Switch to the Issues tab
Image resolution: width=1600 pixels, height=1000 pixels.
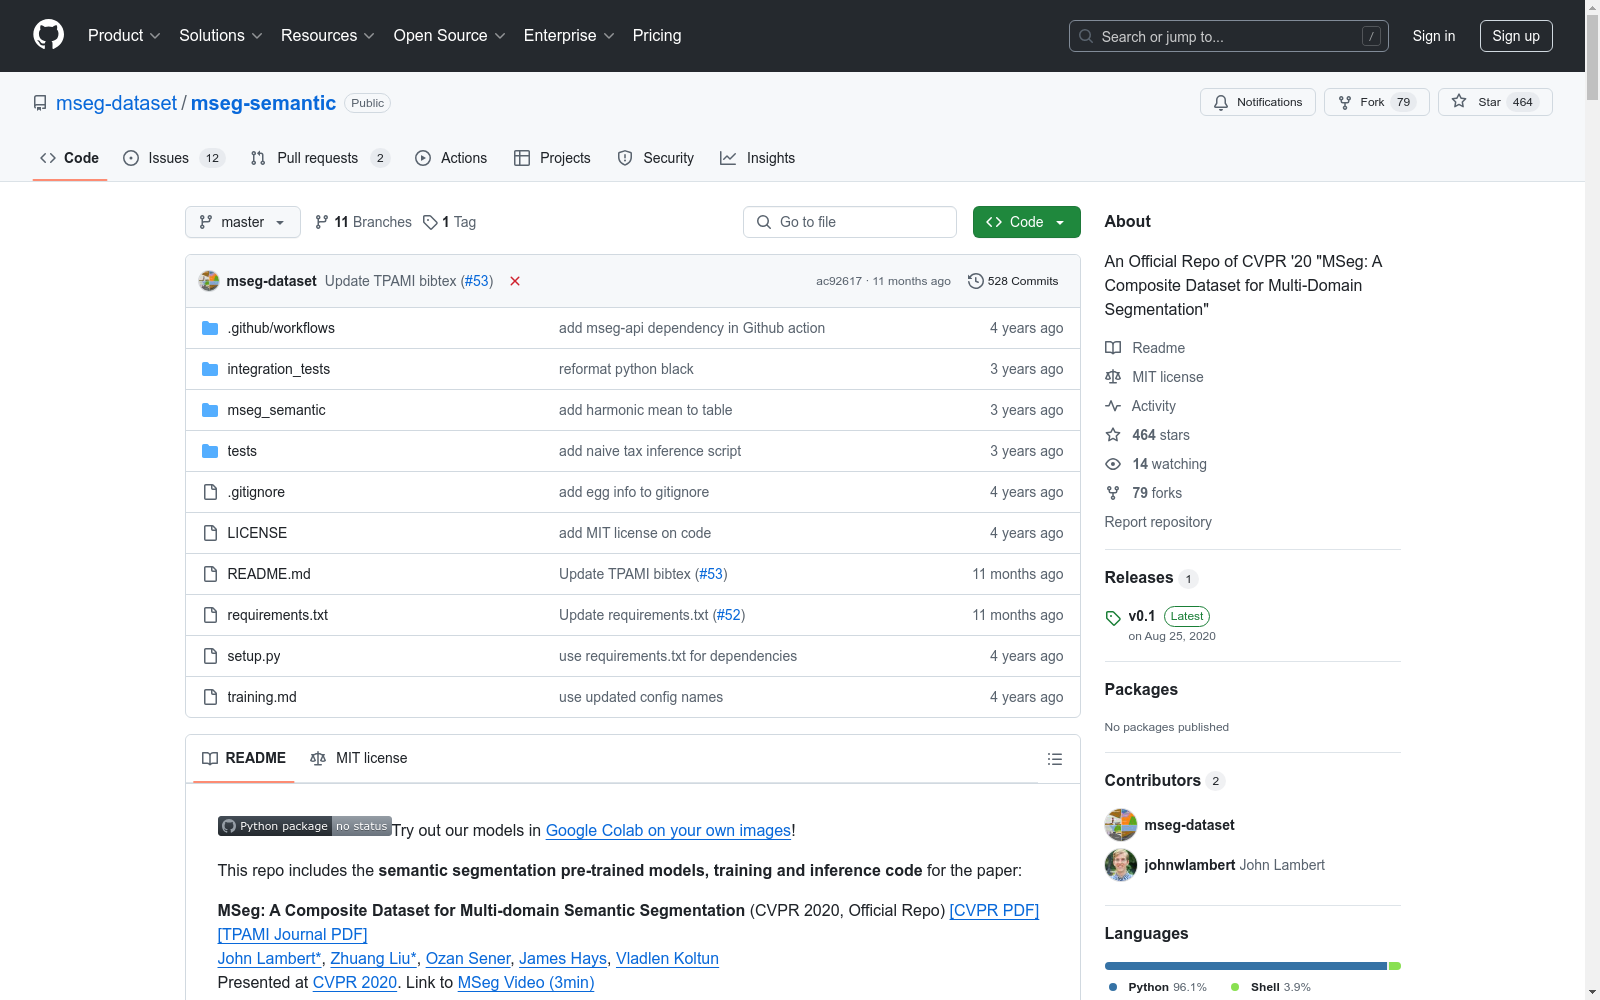174,158
